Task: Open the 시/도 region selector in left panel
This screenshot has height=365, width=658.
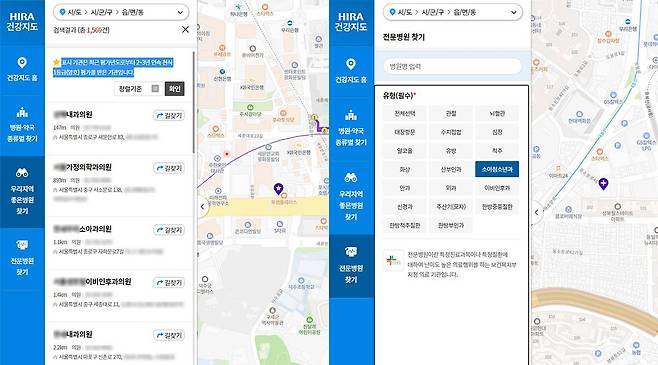Action: (x=121, y=12)
